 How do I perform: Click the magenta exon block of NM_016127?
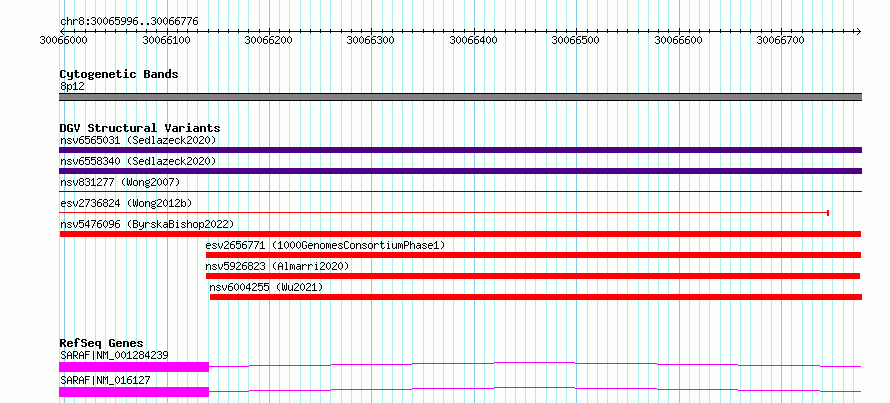point(134,392)
